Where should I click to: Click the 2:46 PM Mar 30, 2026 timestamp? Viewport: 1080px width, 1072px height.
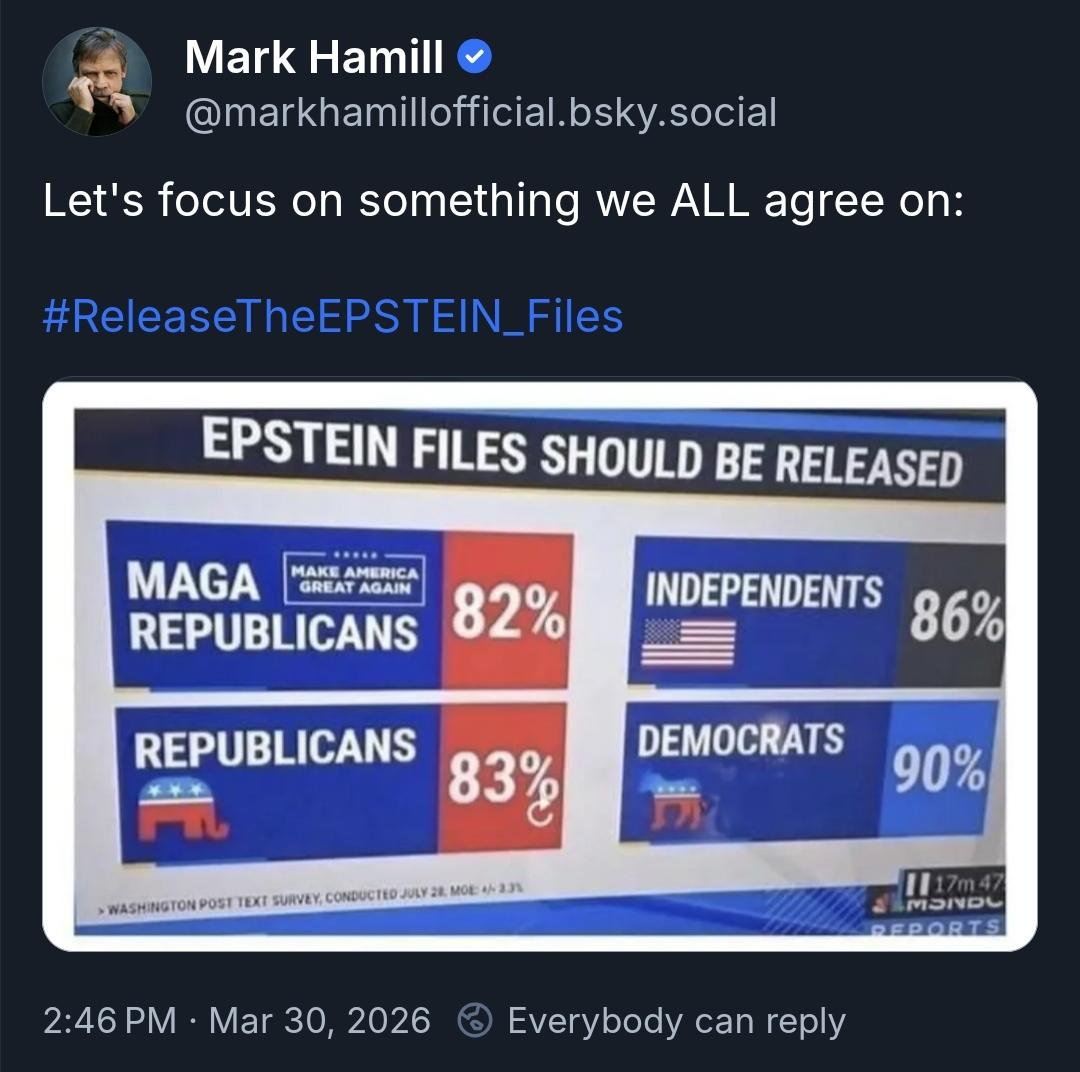(x=237, y=1021)
